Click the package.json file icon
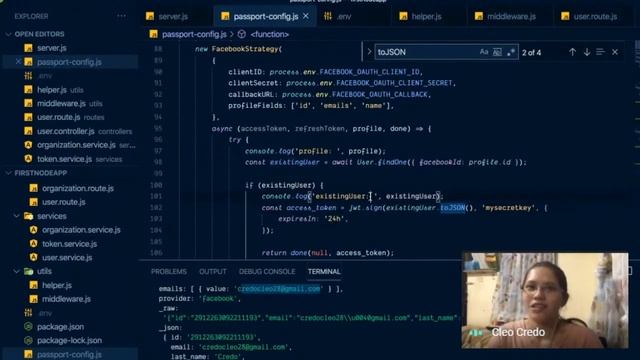Image resolution: width=640 pixels, height=360 pixels. pyautogui.click(x=28, y=327)
